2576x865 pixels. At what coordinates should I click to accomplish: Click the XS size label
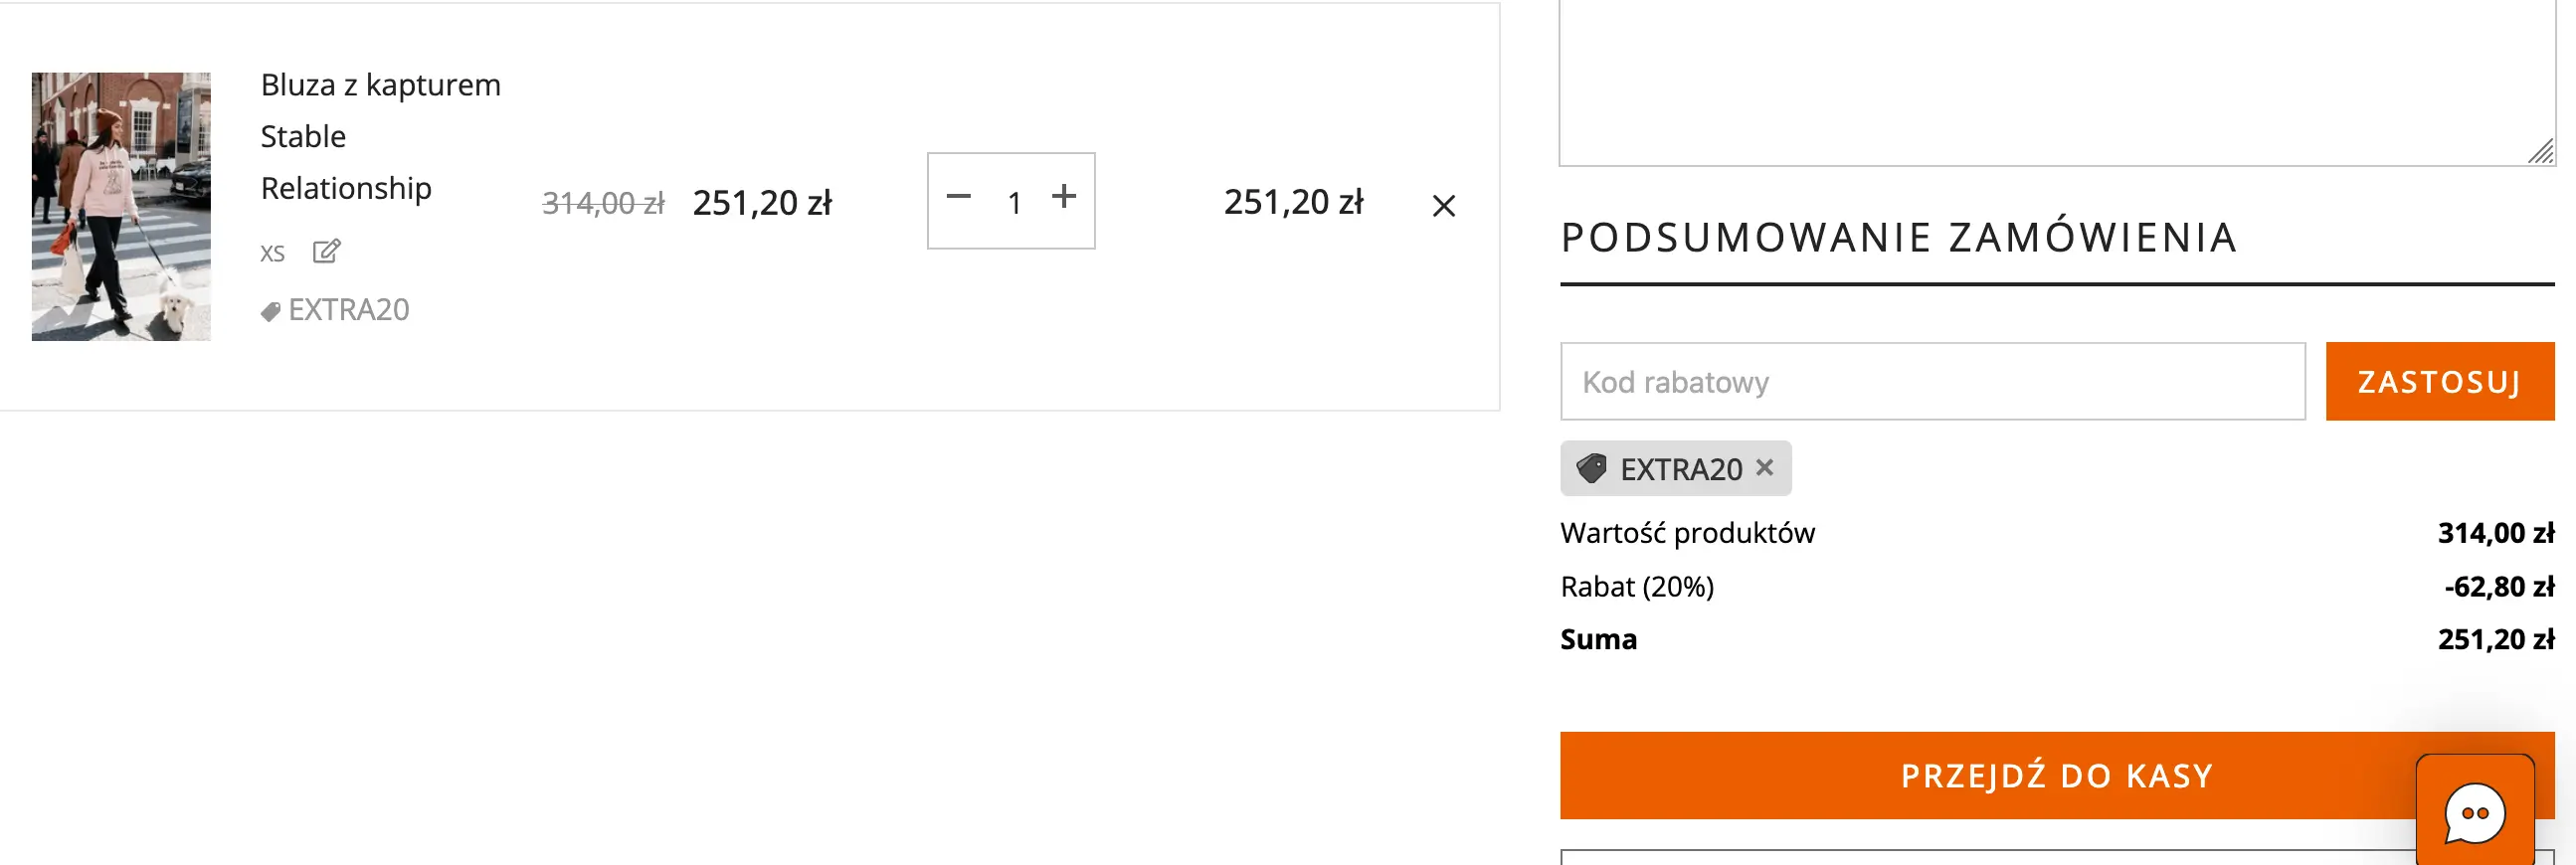pyautogui.click(x=272, y=253)
